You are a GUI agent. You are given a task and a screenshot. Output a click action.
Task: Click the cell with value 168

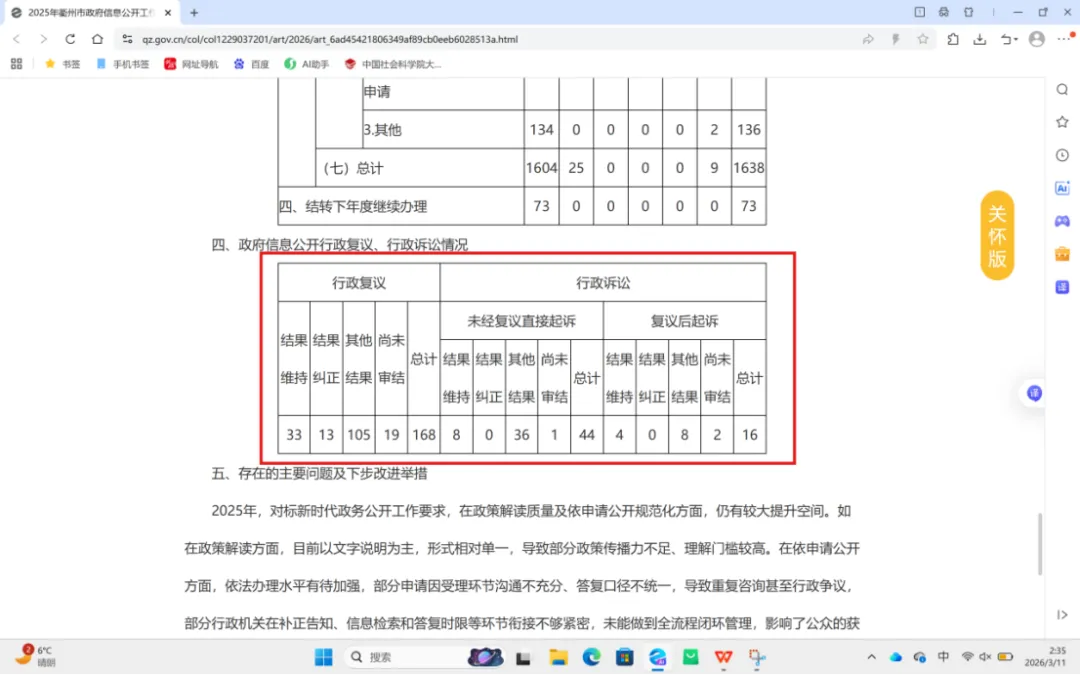tap(424, 435)
